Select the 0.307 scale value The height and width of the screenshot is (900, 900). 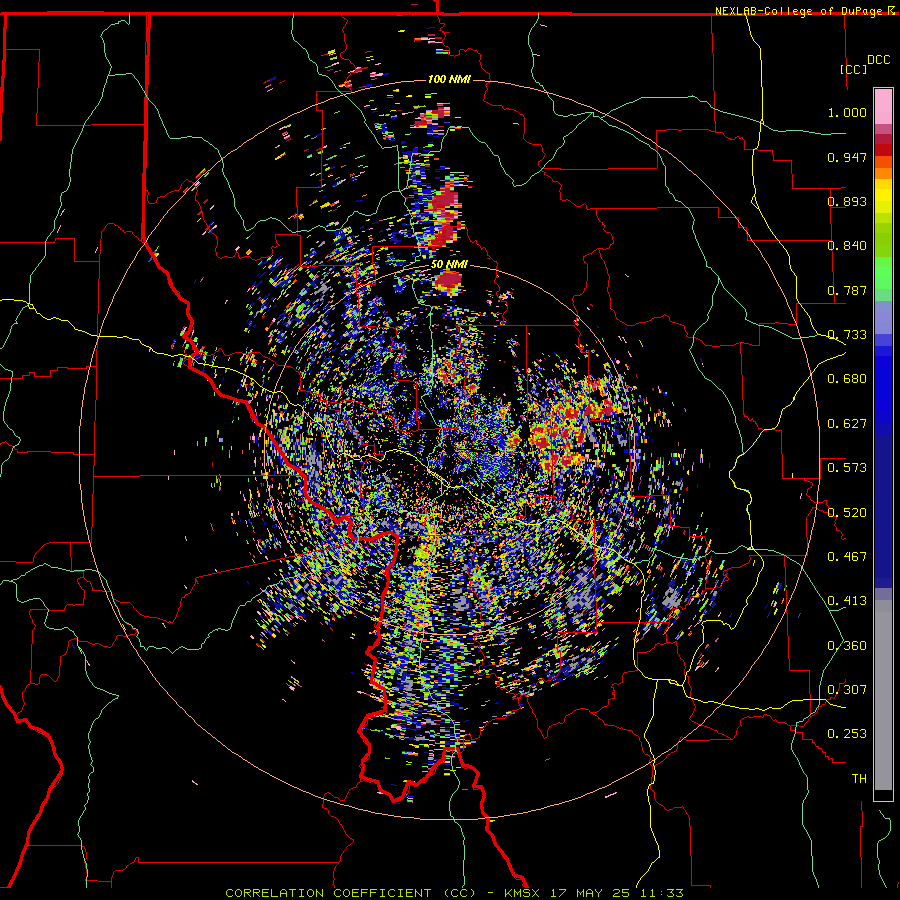(x=847, y=690)
